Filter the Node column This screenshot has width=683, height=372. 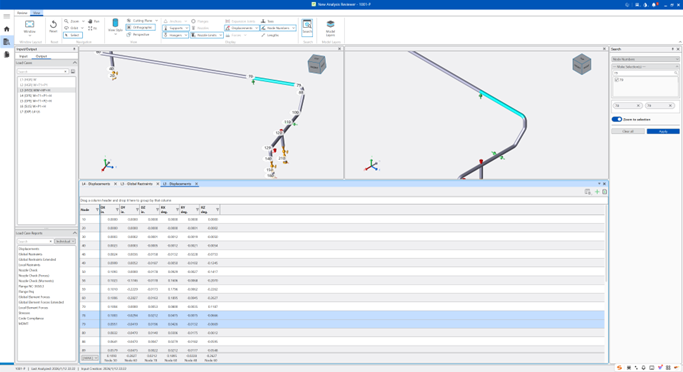coord(97,210)
